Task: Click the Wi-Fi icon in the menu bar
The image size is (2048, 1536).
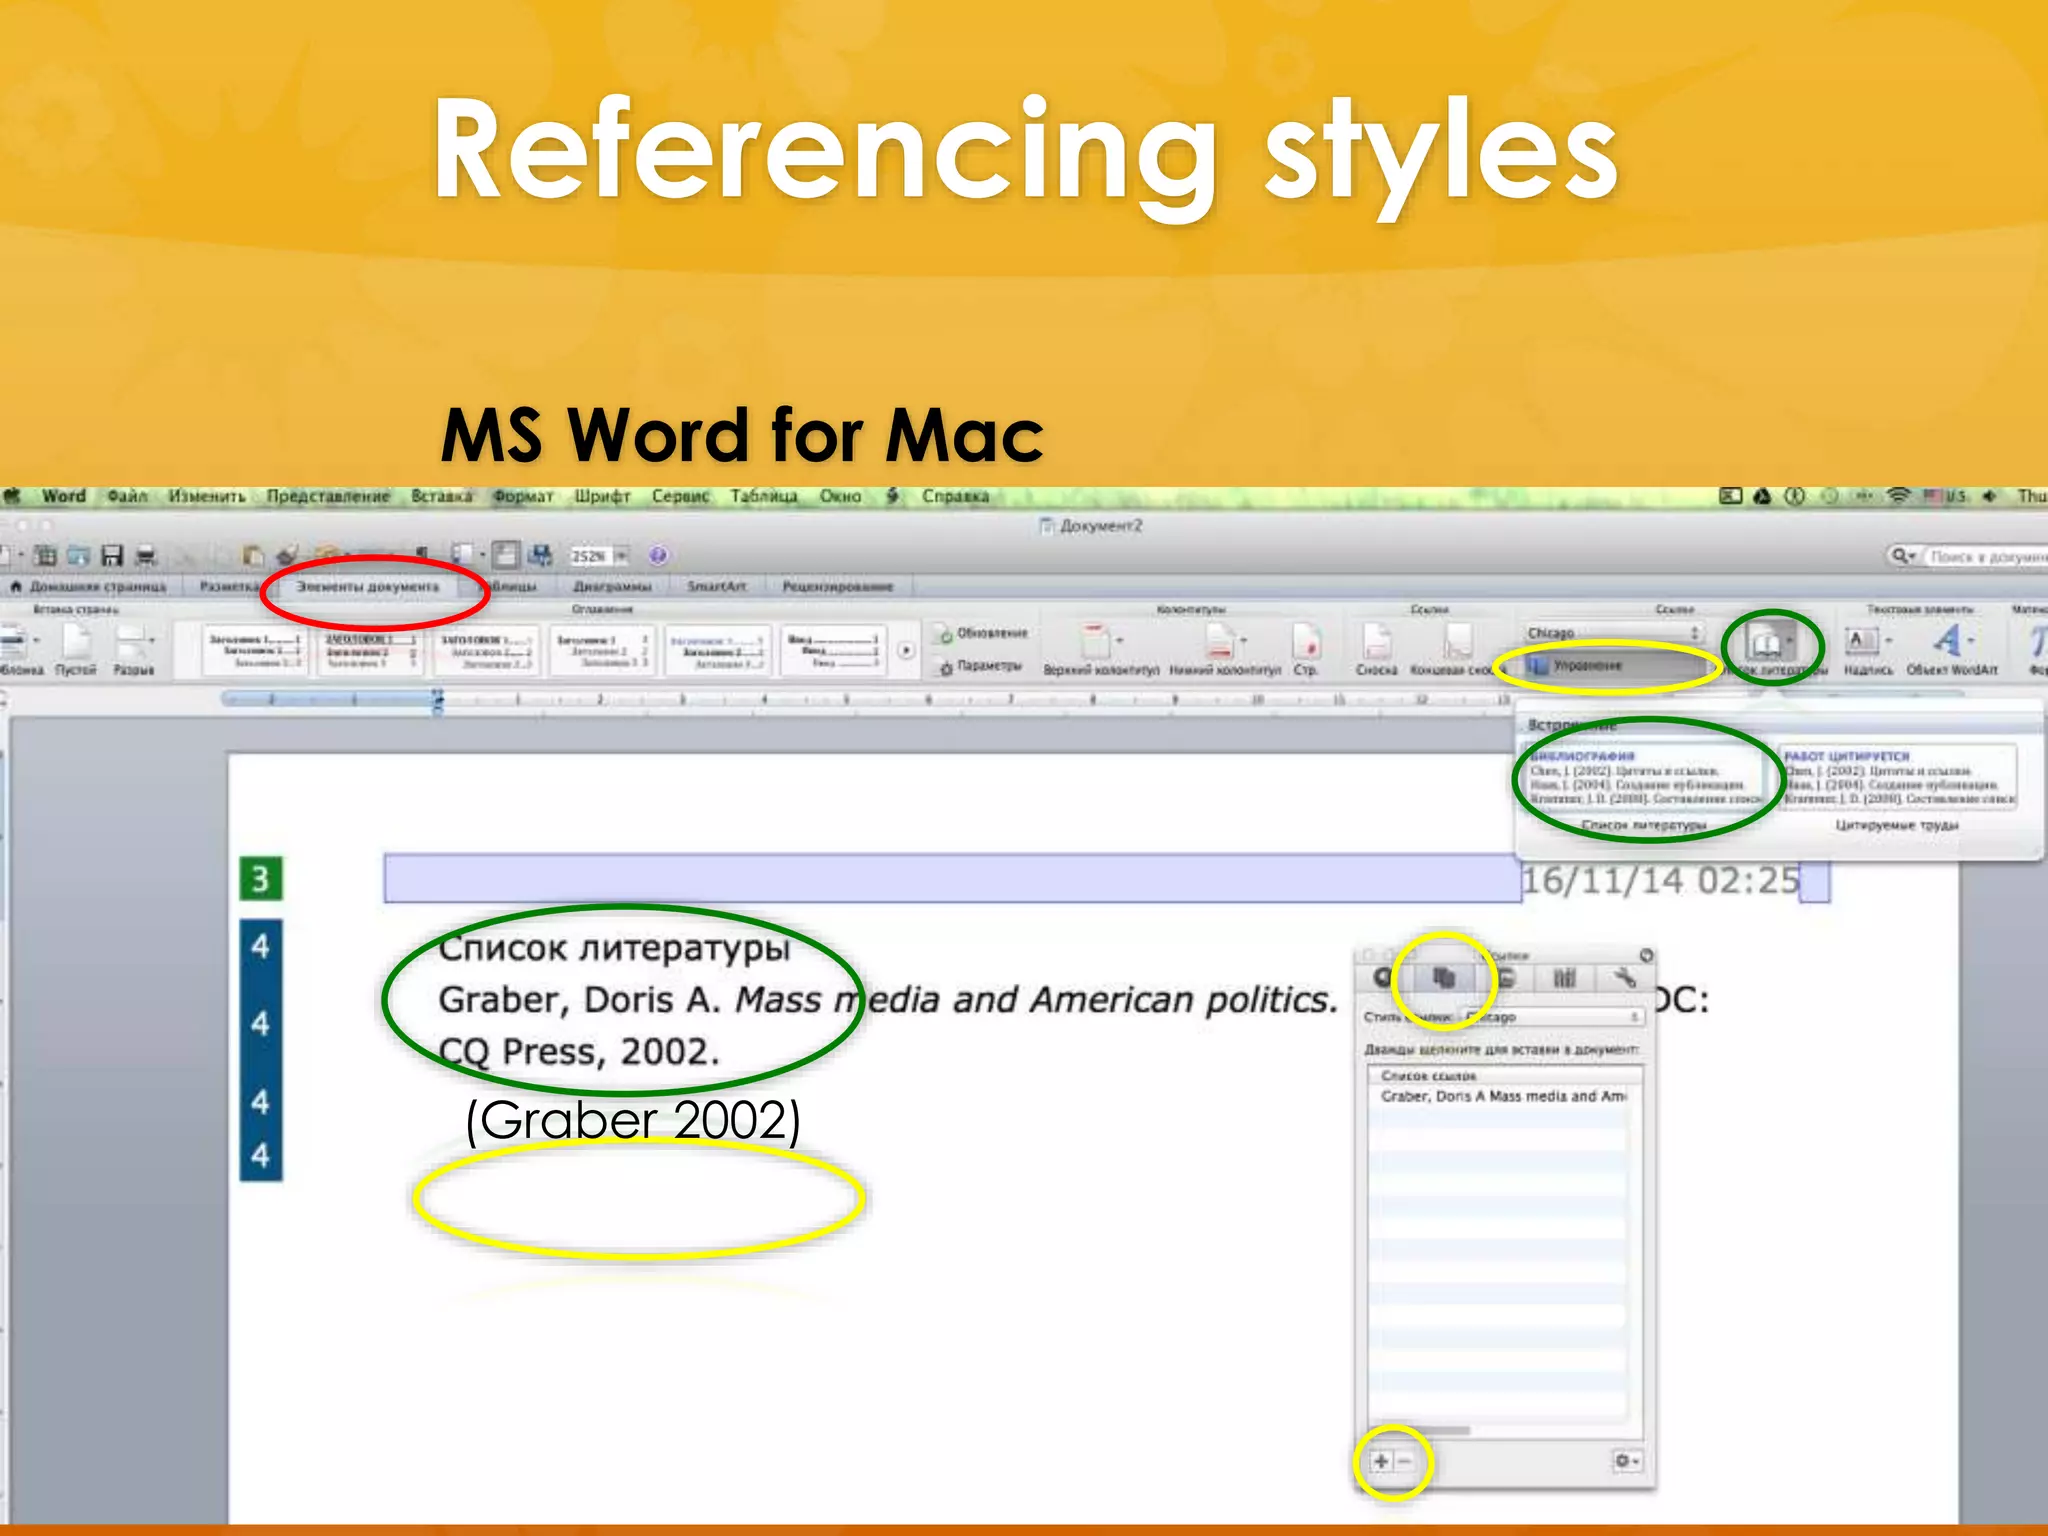Action: [x=1897, y=496]
